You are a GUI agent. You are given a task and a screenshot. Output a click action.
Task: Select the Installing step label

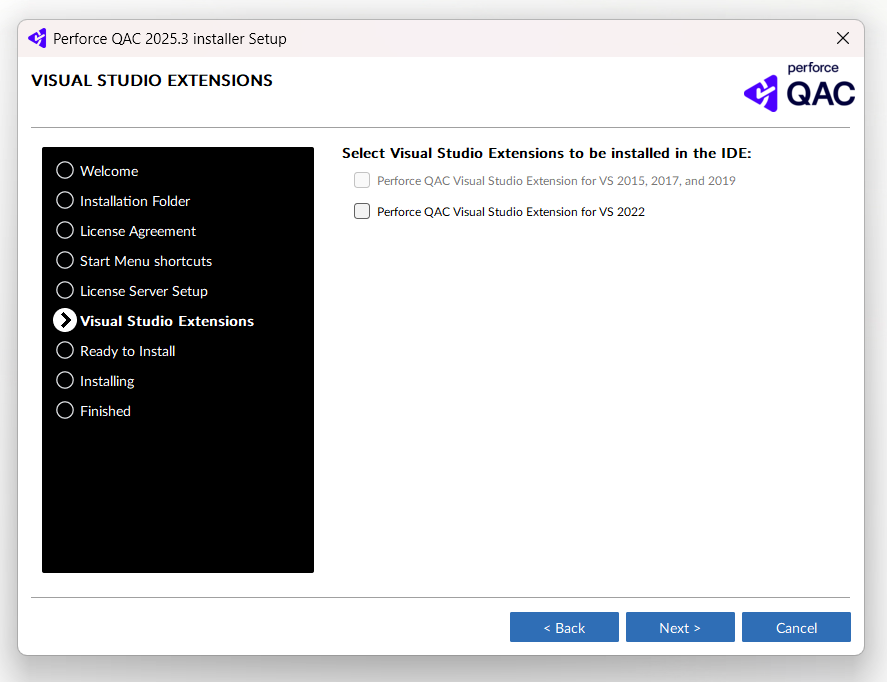coord(107,381)
